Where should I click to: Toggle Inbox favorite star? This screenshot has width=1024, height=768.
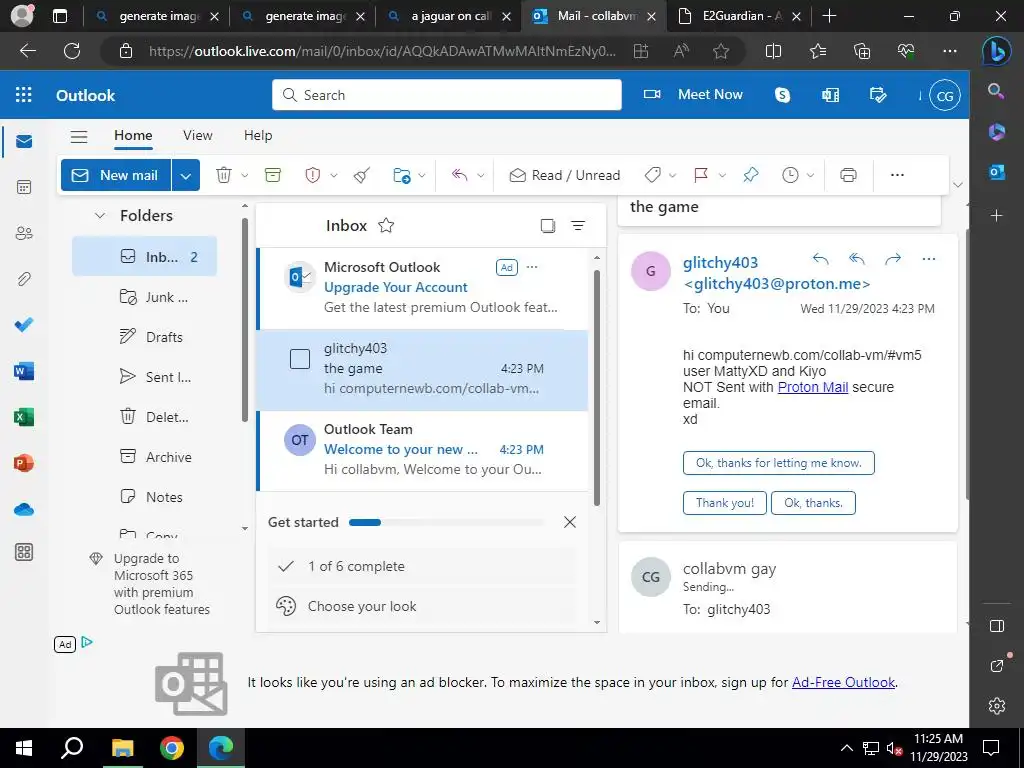tap(386, 225)
